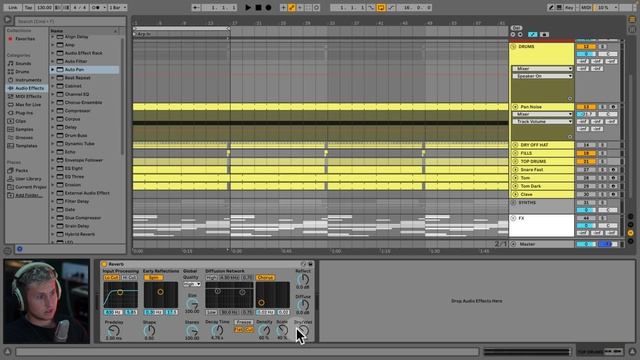Screen dimensions: 640x360
Task: Expand the Glue Compressor browser item
Action: click(53, 218)
